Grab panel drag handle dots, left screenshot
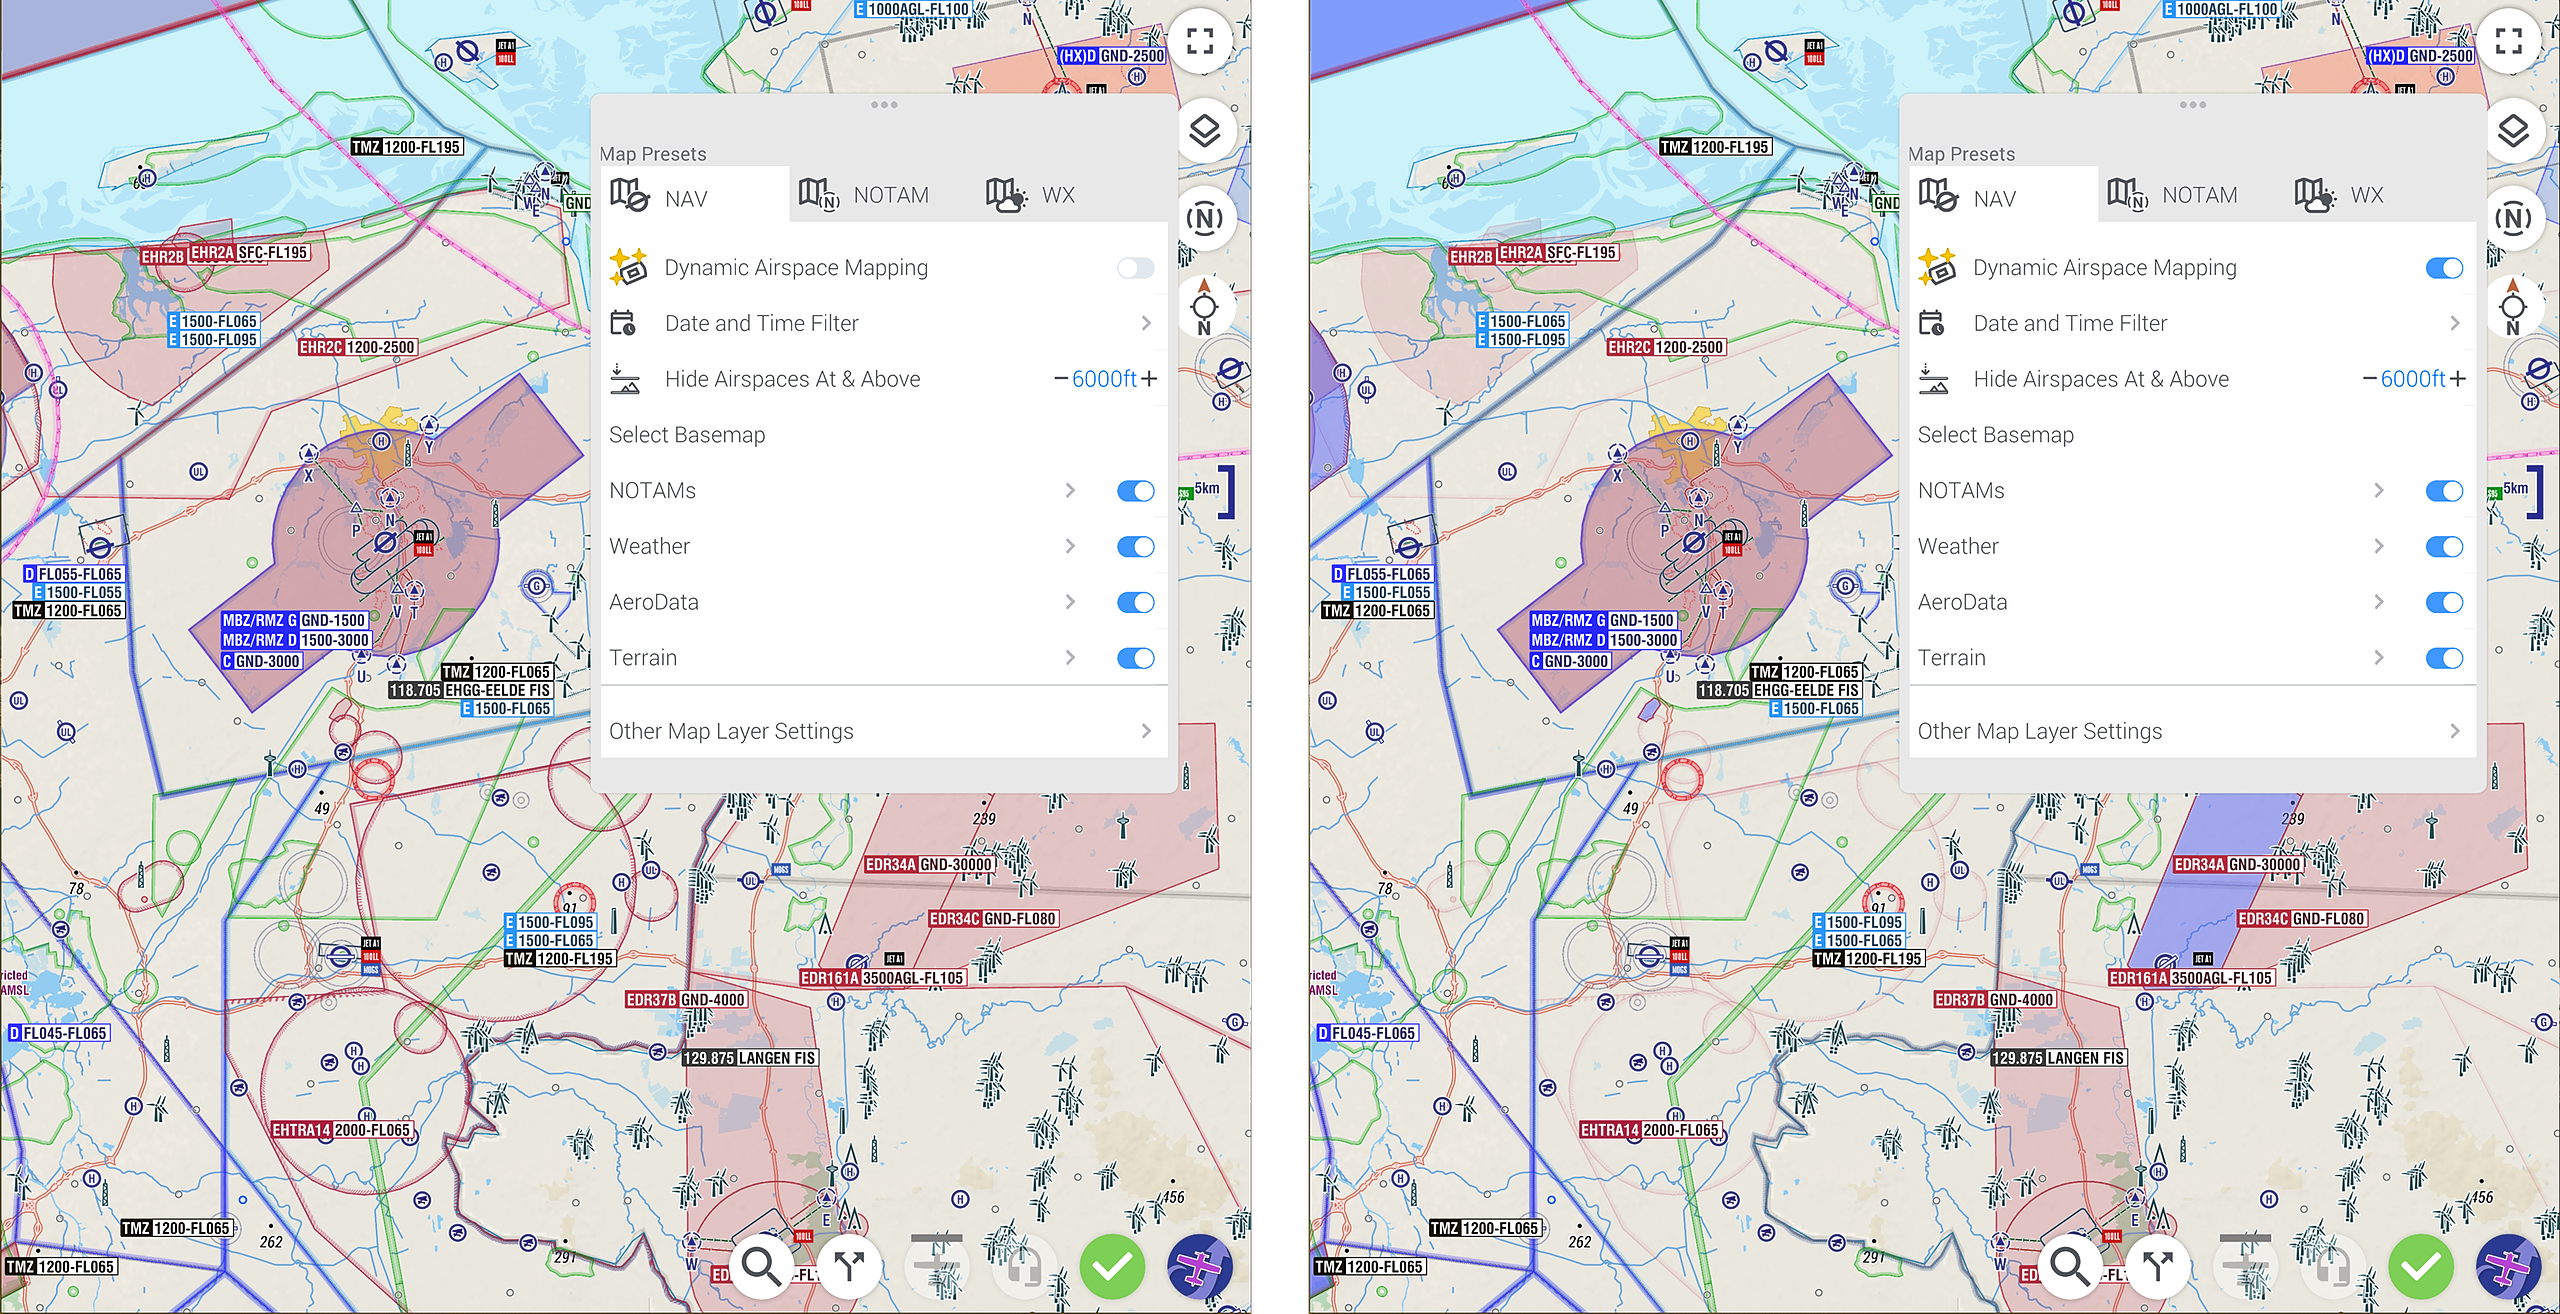This screenshot has height=1314, width=2560. tap(884, 105)
